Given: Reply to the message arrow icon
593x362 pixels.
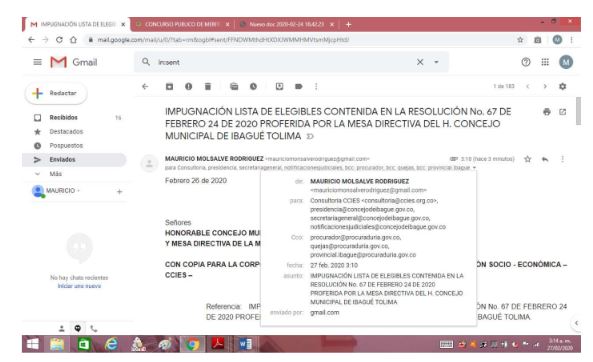Looking at the screenshot, I should [545, 159].
